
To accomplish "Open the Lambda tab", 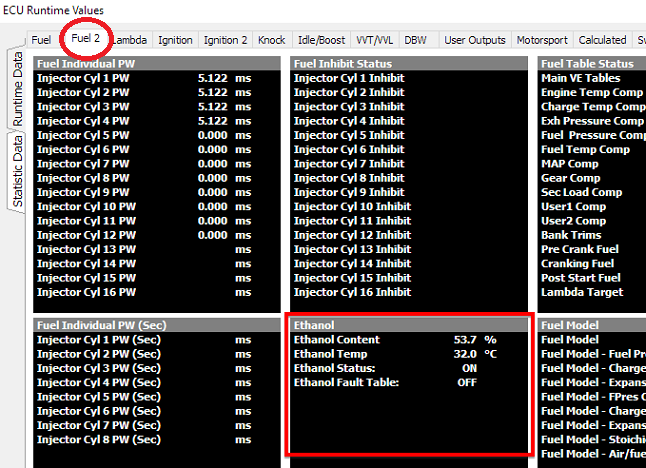I will 130,40.
